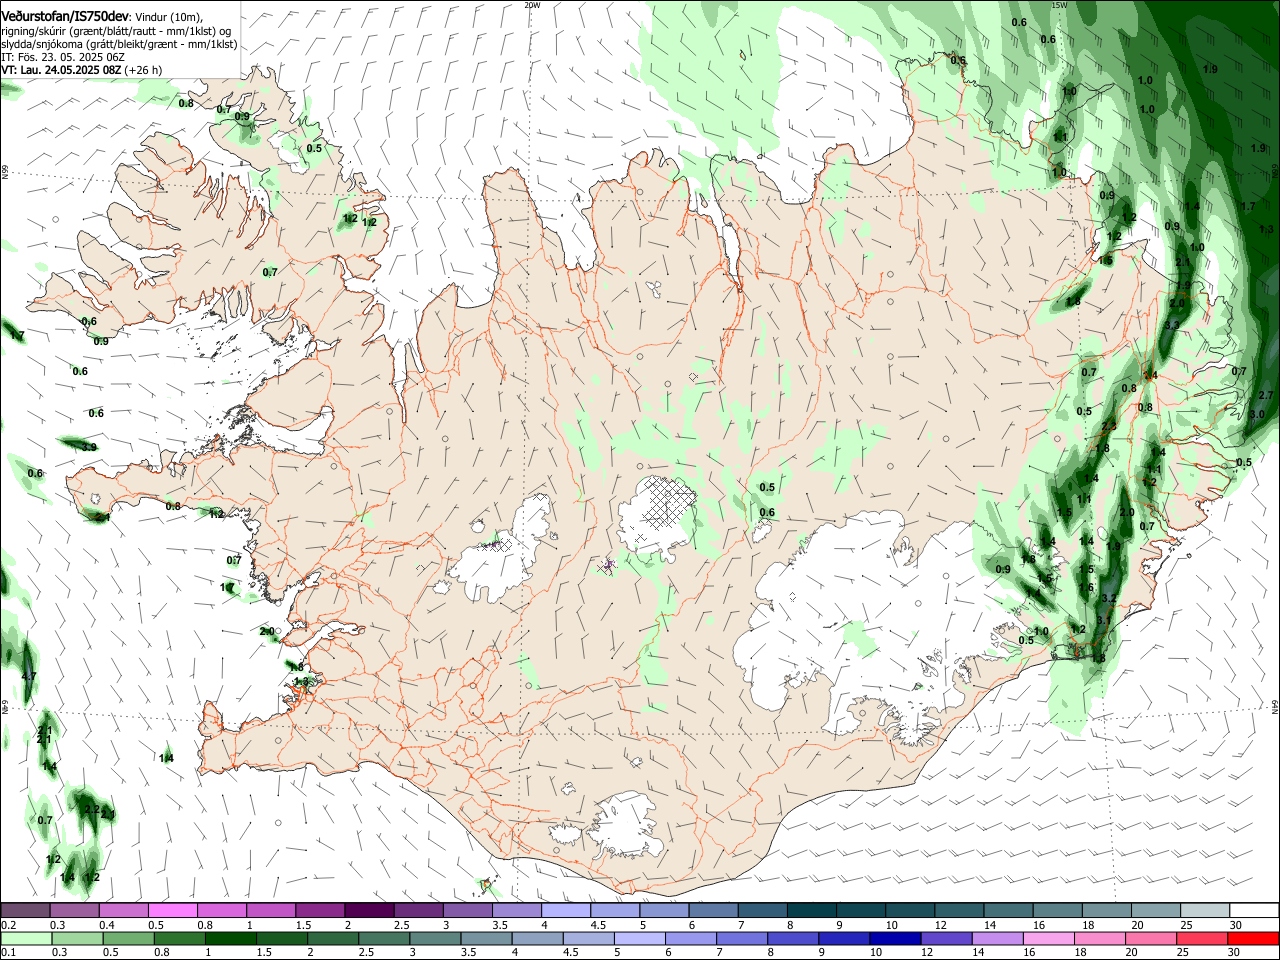Screen dimensions: 1280x960
Task: Click the pink legend swatch between 0.5 and 0.8
Action: click(x=172, y=910)
